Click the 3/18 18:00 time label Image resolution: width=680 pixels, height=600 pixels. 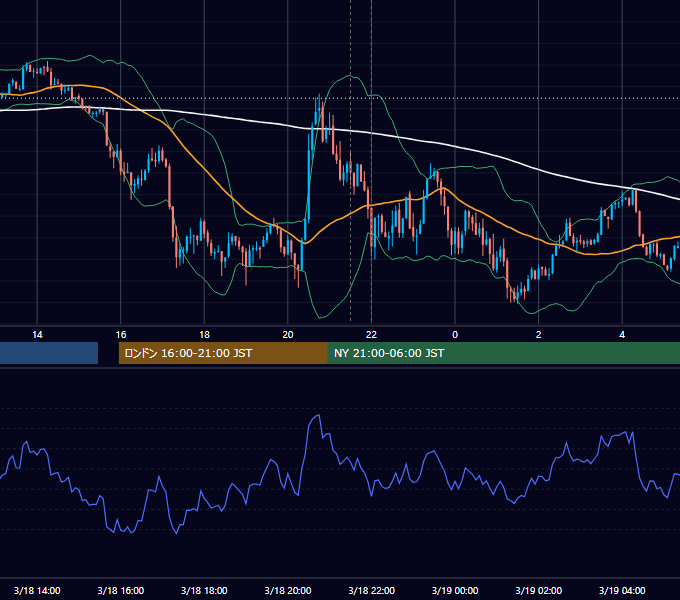coord(204,590)
